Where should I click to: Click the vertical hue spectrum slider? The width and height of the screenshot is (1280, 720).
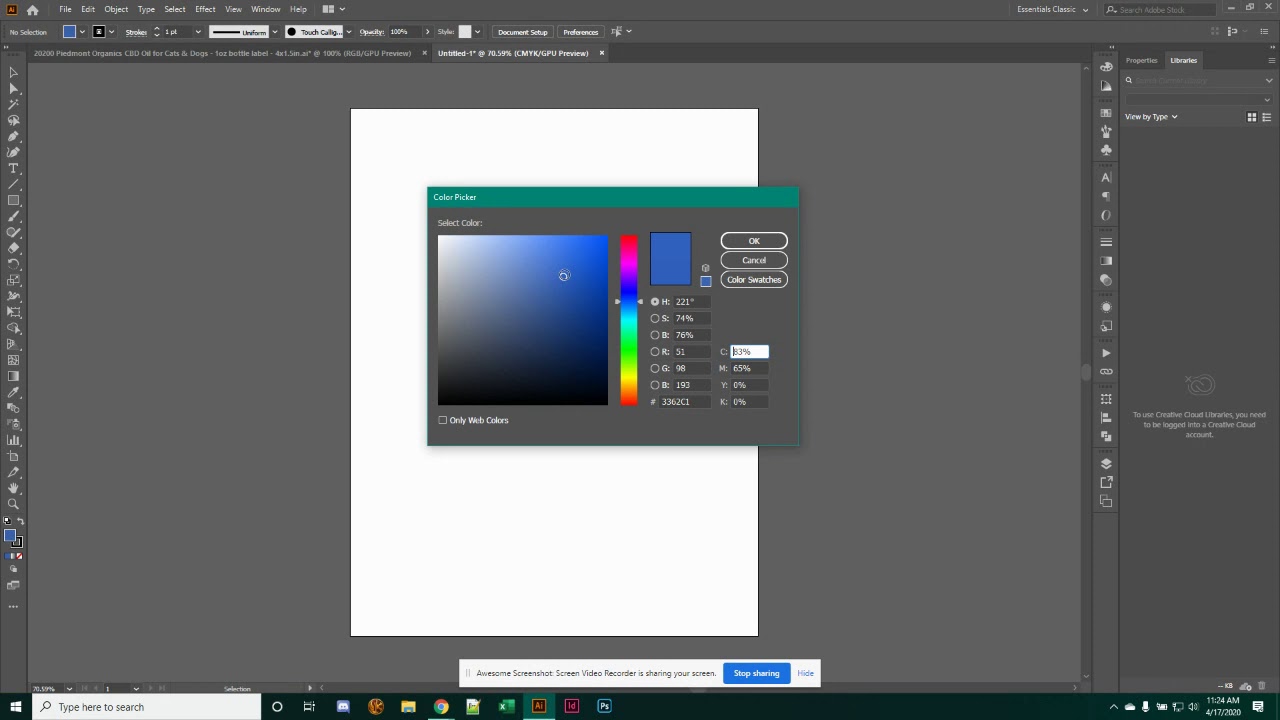[x=628, y=320]
